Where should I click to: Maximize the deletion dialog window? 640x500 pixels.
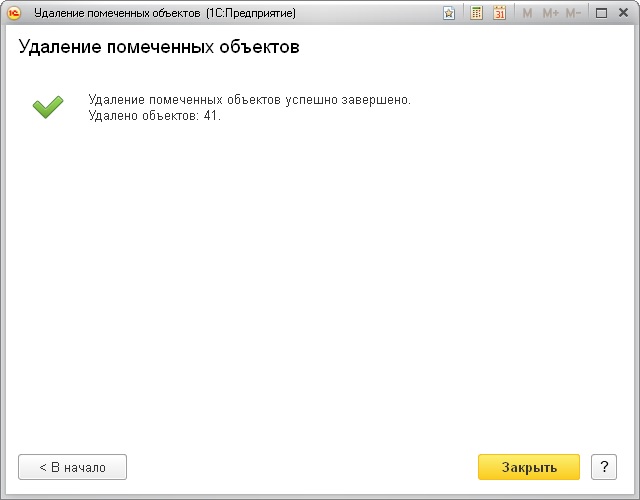601,13
